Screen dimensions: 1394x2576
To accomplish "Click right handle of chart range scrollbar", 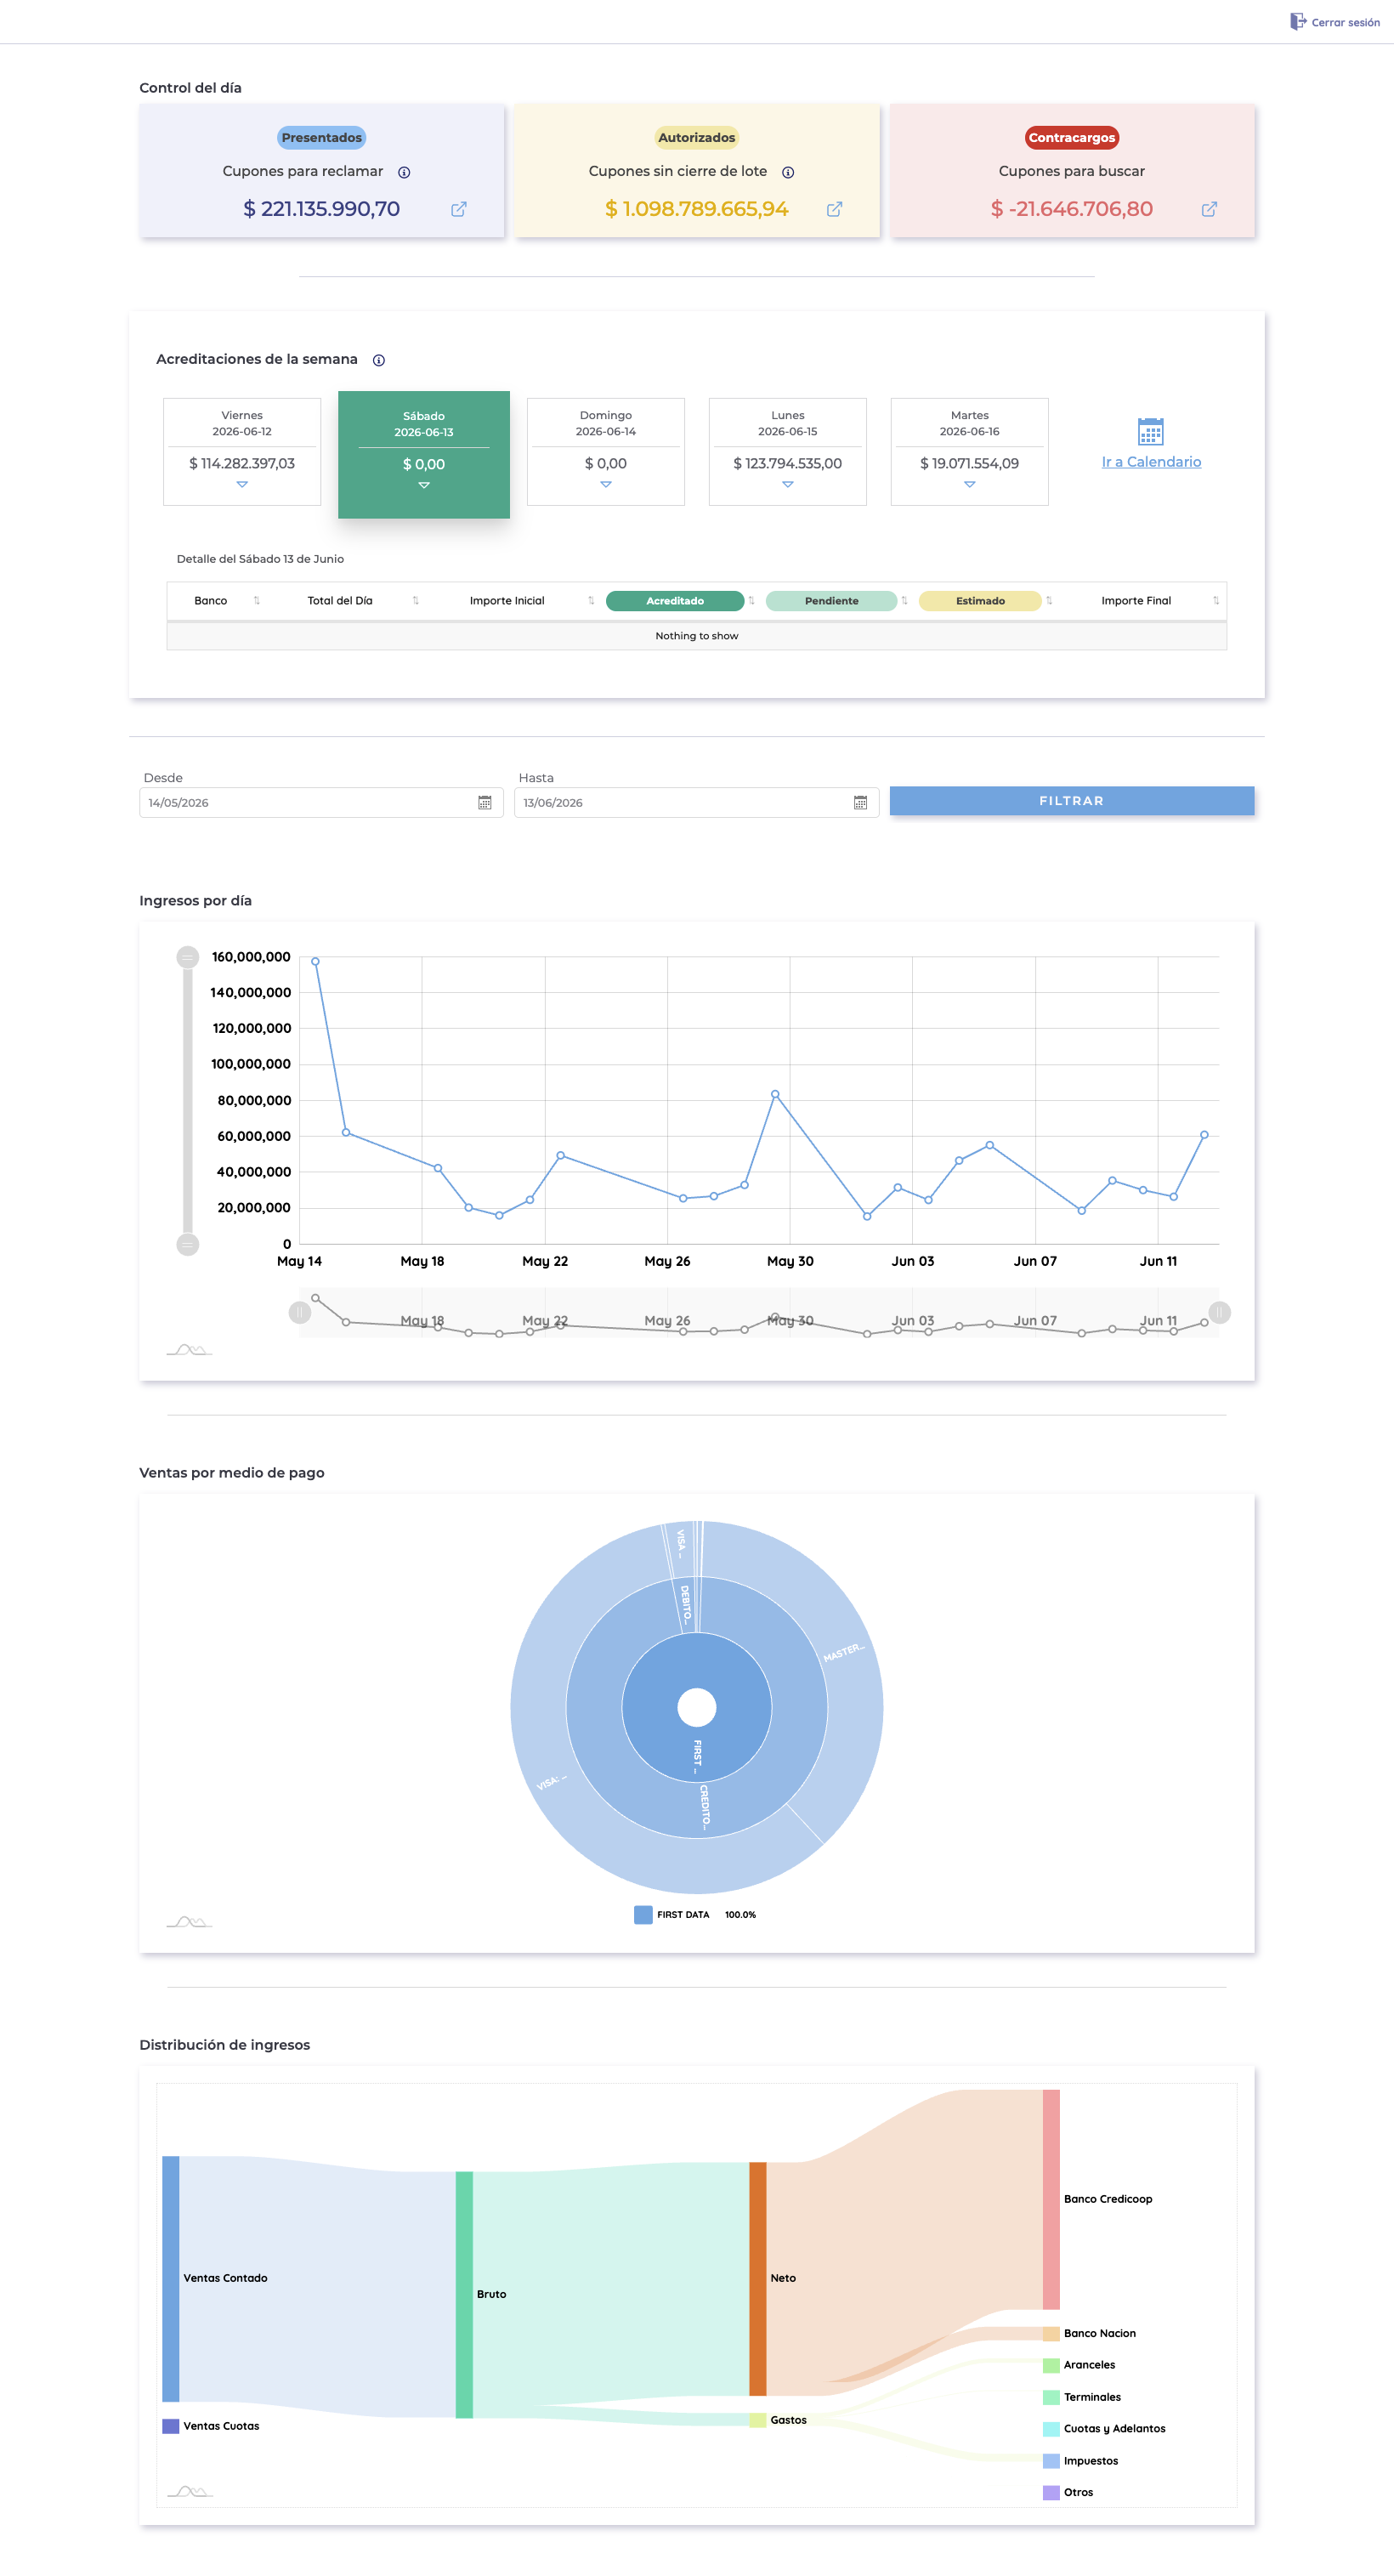I will 1219,1313.
